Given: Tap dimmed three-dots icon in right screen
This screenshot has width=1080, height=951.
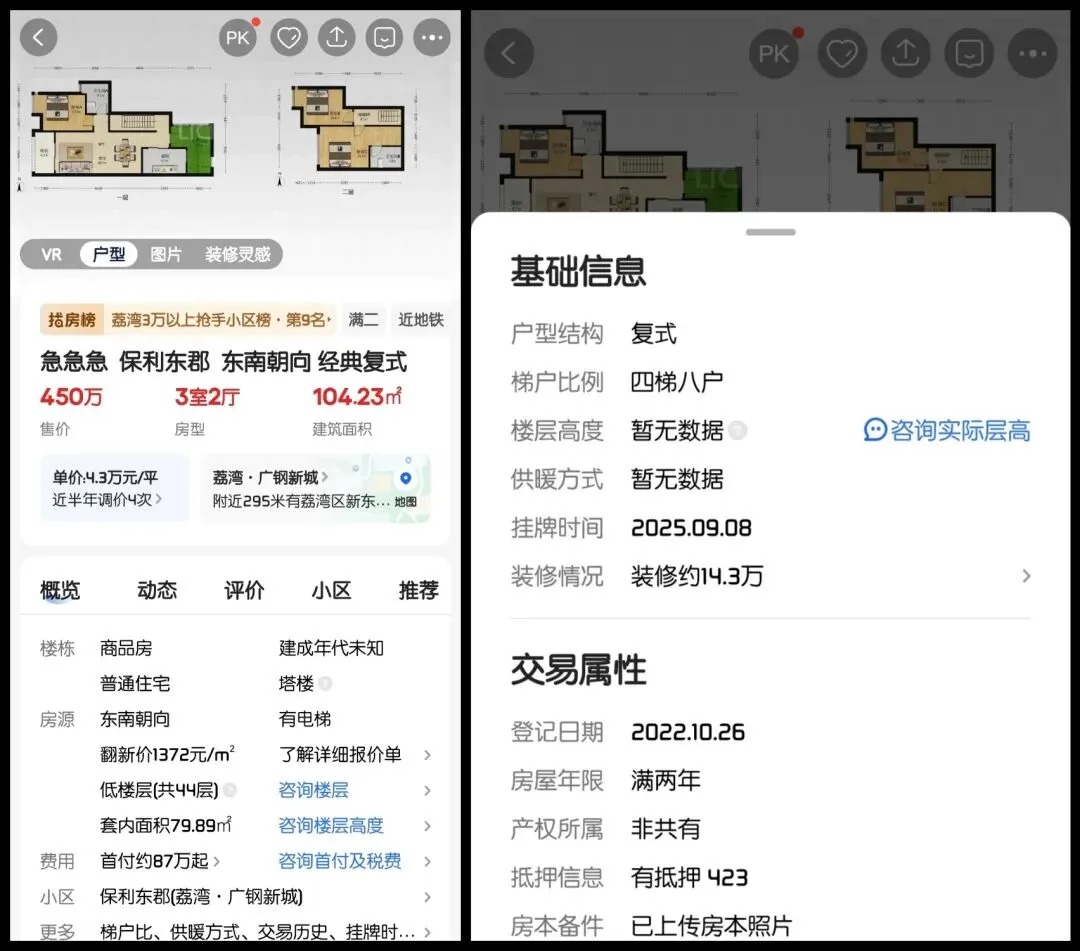Looking at the screenshot, I should tap(1032, 53).
